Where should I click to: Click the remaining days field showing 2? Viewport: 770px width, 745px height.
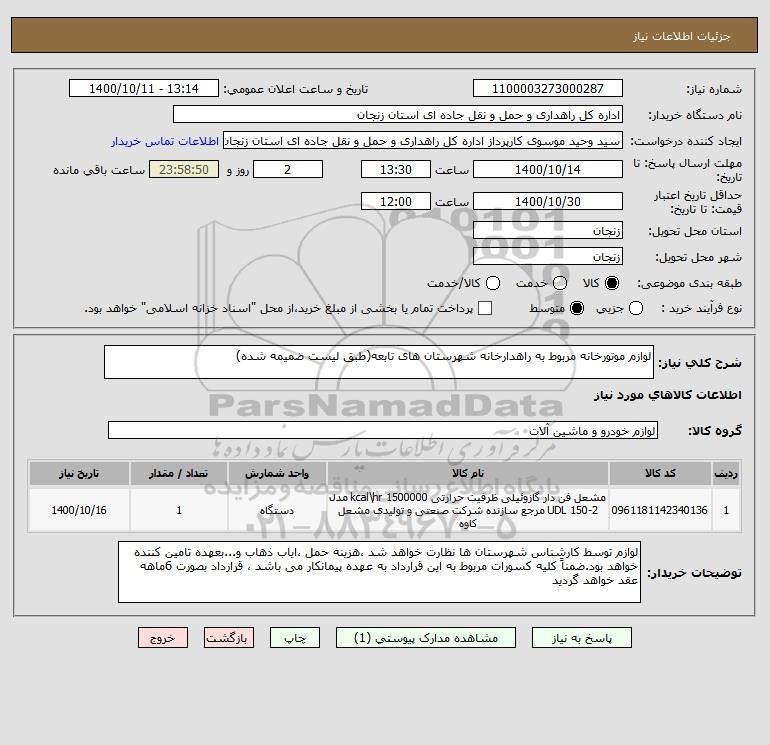pos(288,169)
